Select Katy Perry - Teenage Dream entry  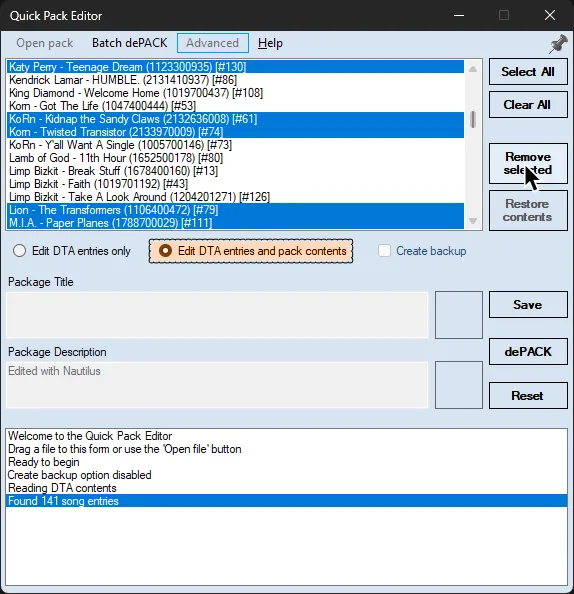pos(235,67)
